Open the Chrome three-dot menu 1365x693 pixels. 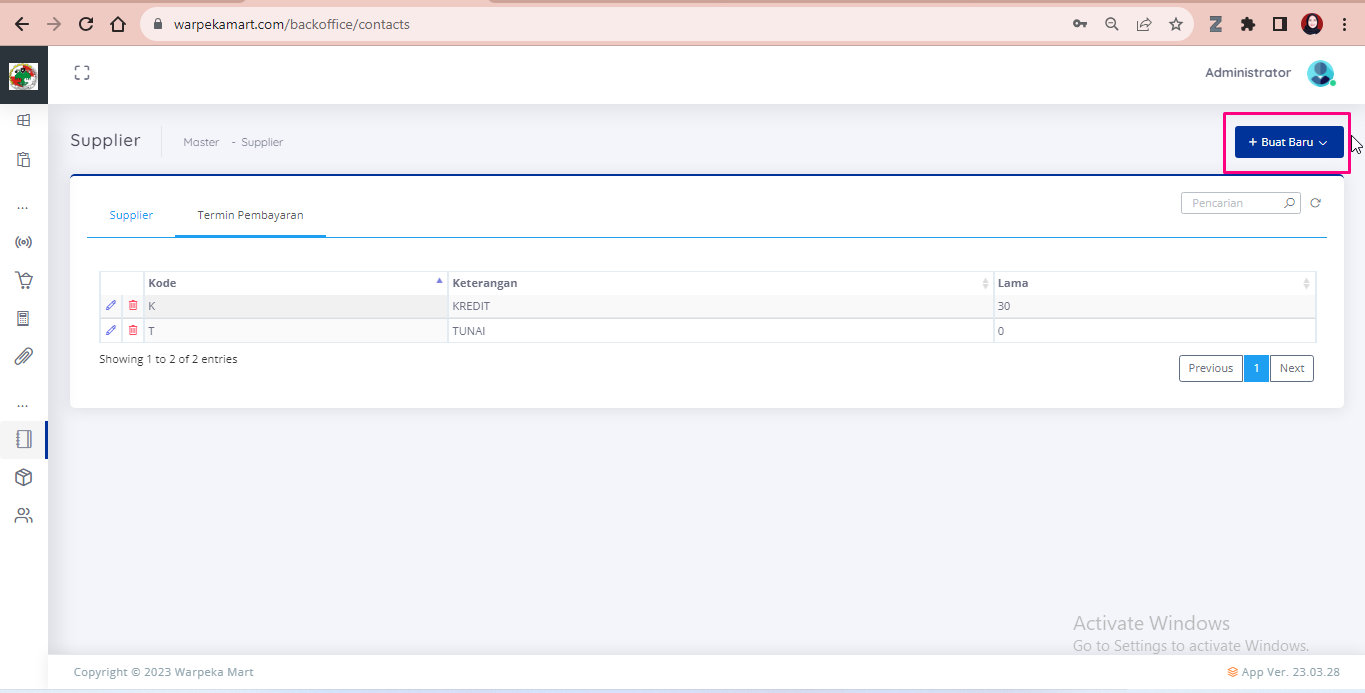pyautogui.click(x=1344, y=24)
